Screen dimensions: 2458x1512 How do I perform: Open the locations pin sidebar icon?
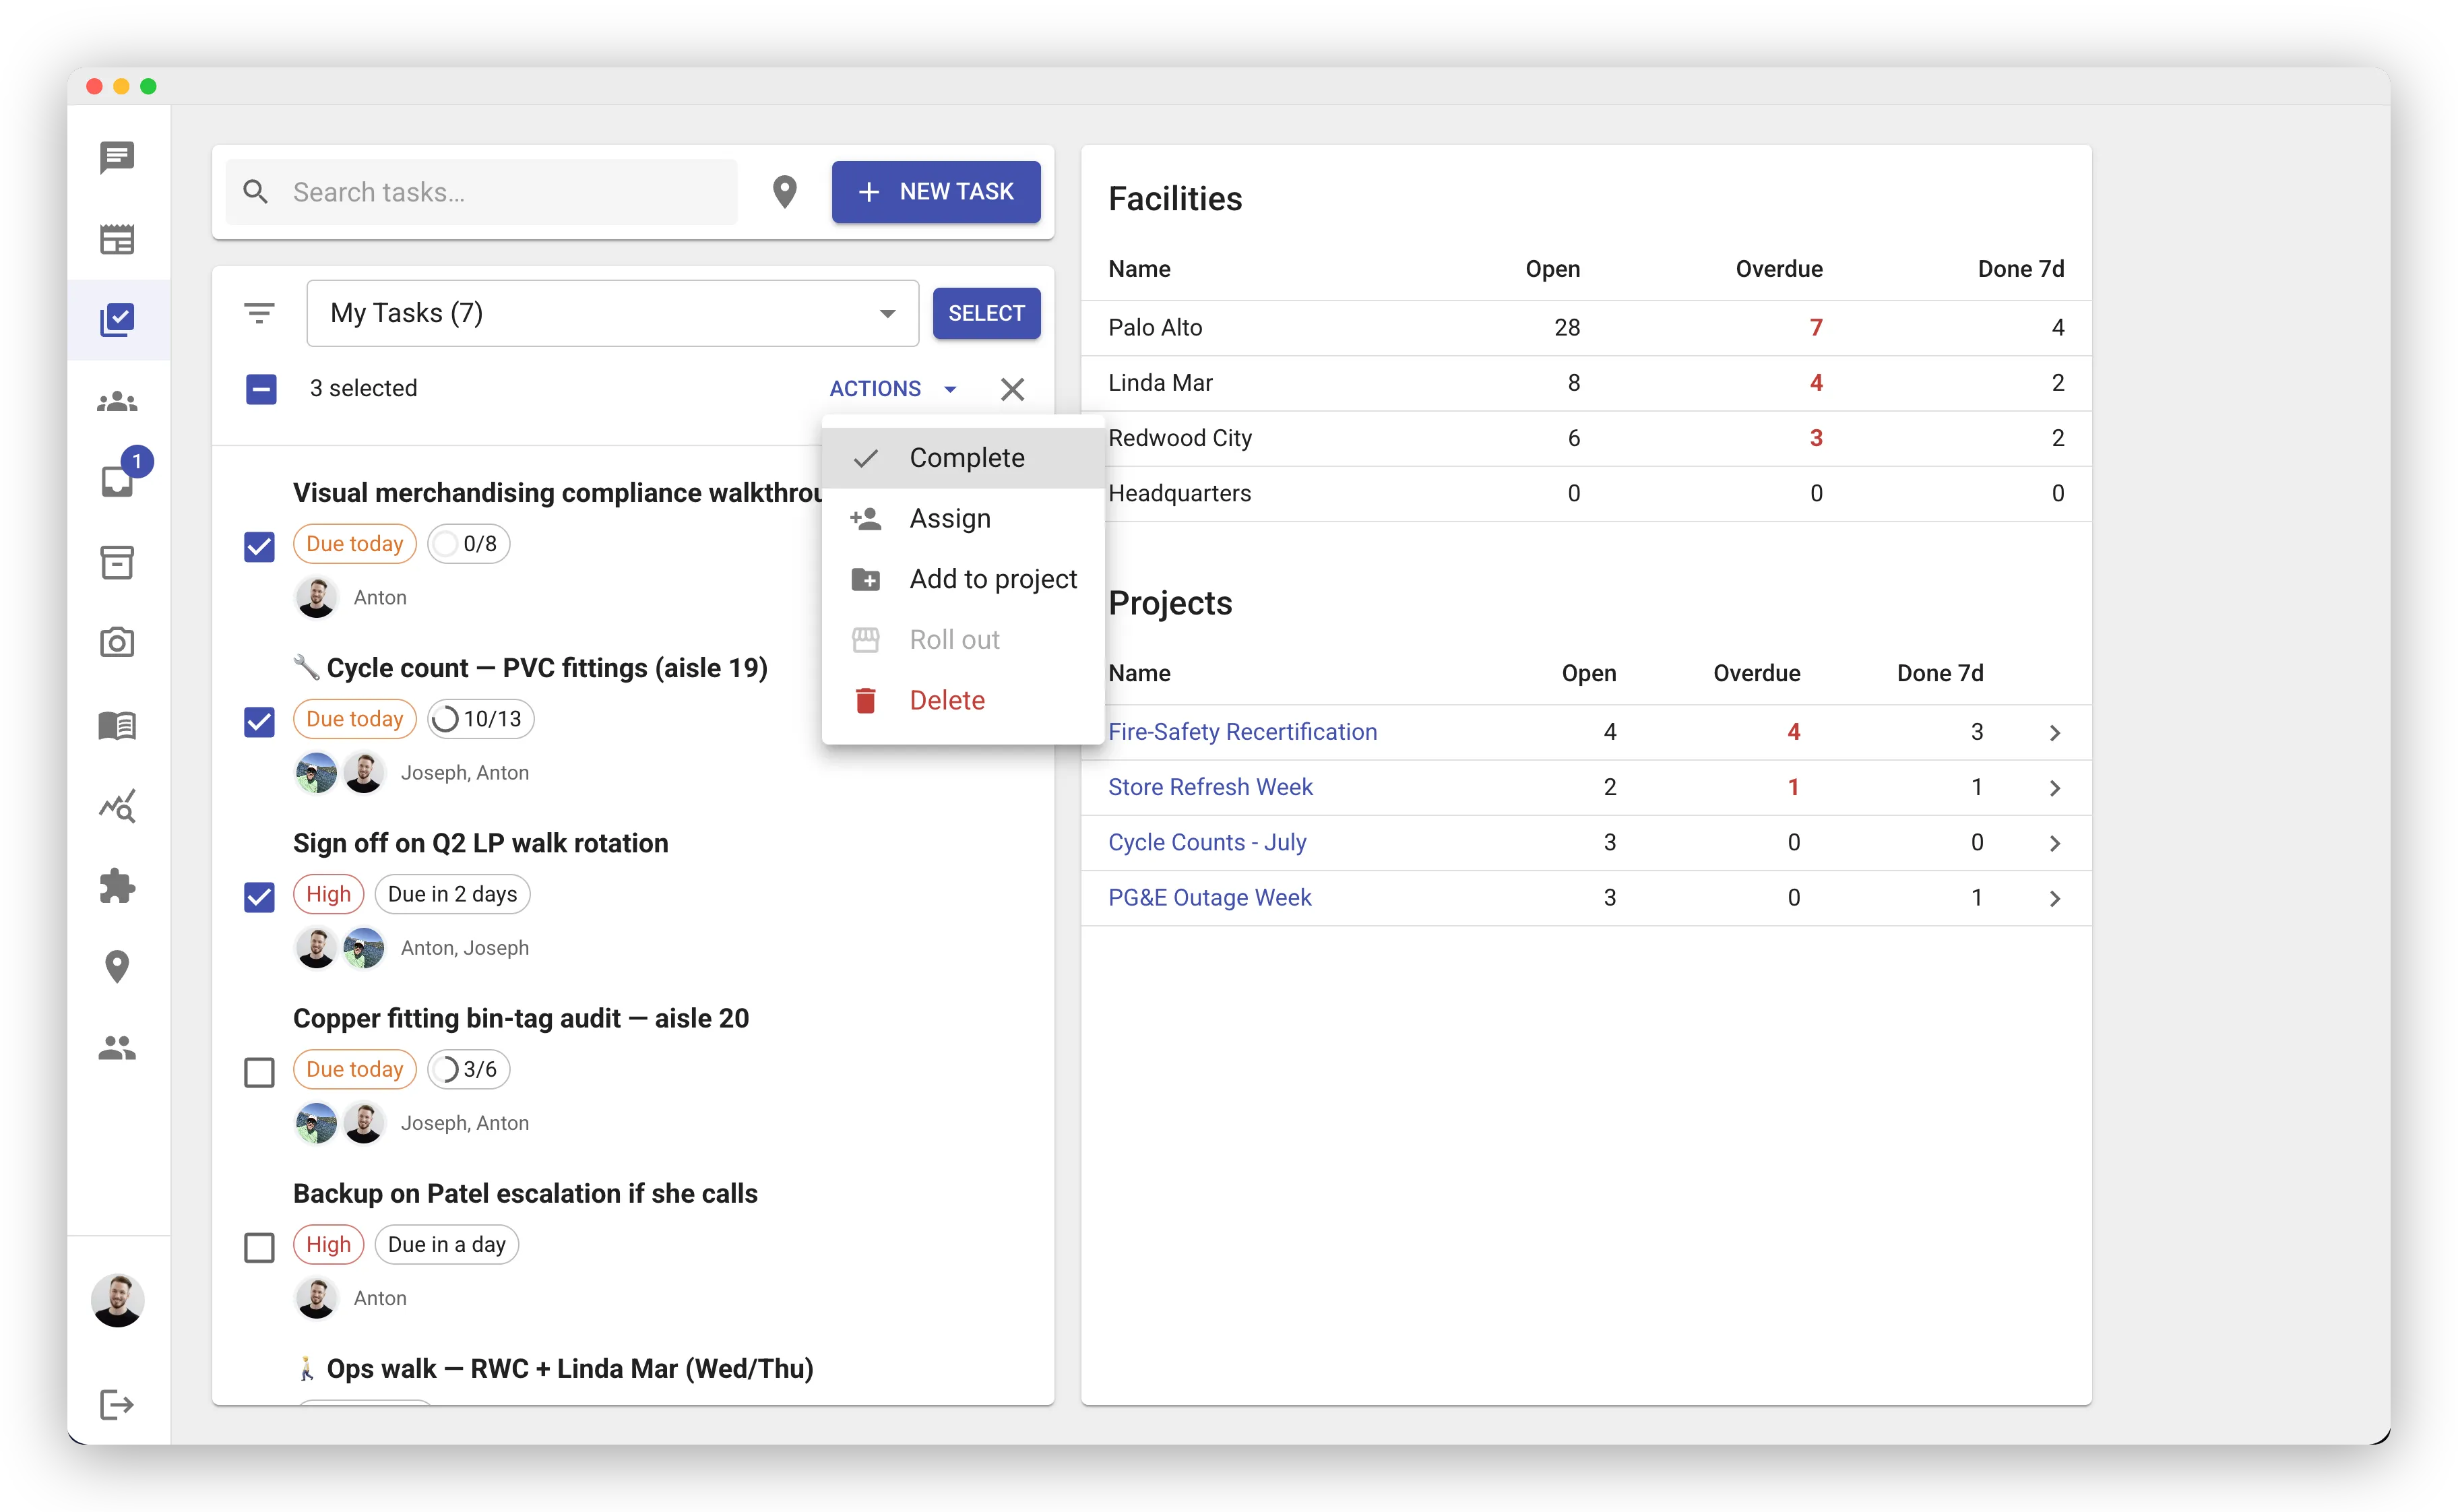point(117,967)
